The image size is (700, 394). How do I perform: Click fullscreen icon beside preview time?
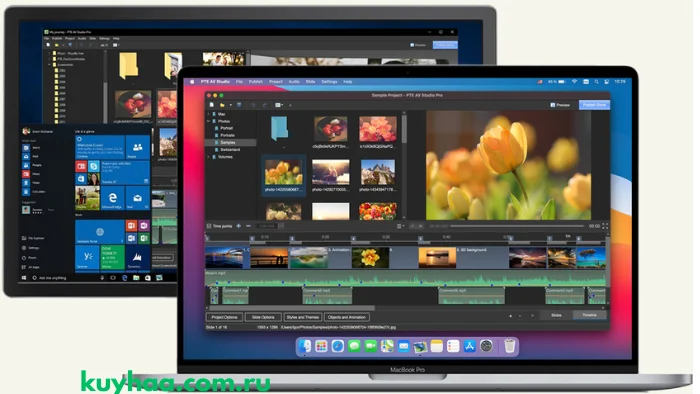tap(605, 226)
